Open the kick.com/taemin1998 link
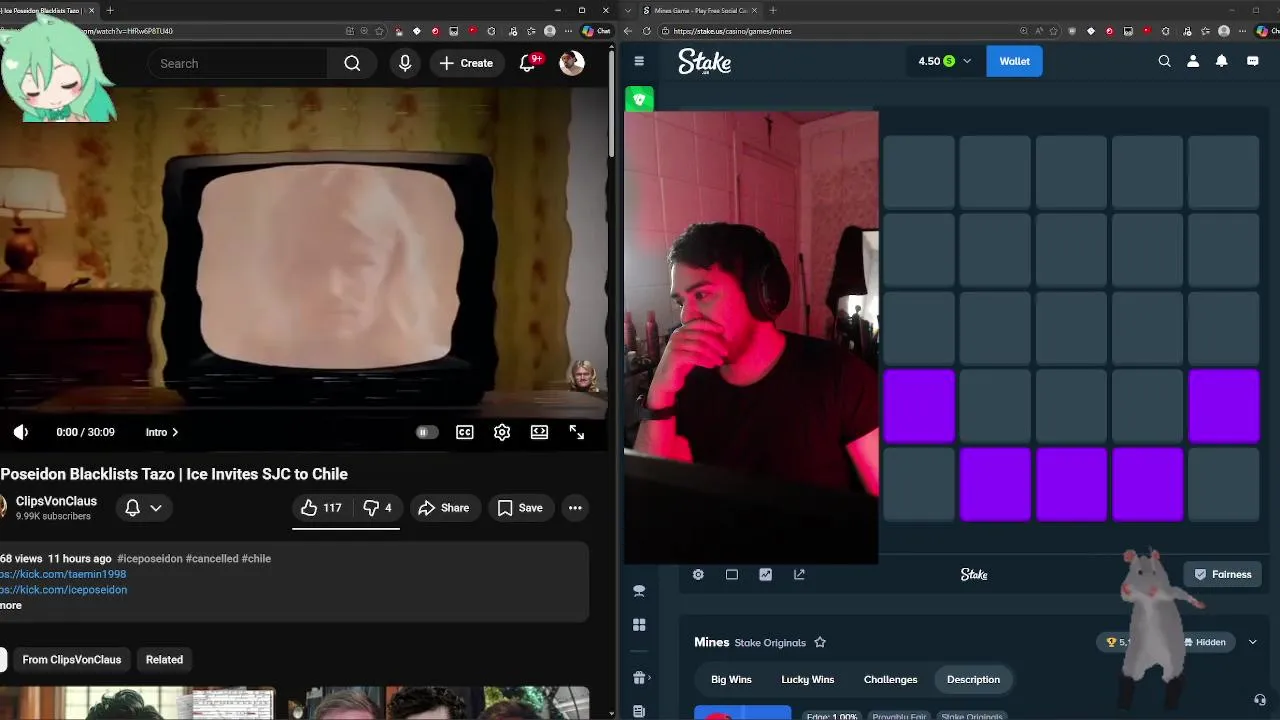This screenshot has width=1280, height=720. pyautogui.click(x=63, y=574)
